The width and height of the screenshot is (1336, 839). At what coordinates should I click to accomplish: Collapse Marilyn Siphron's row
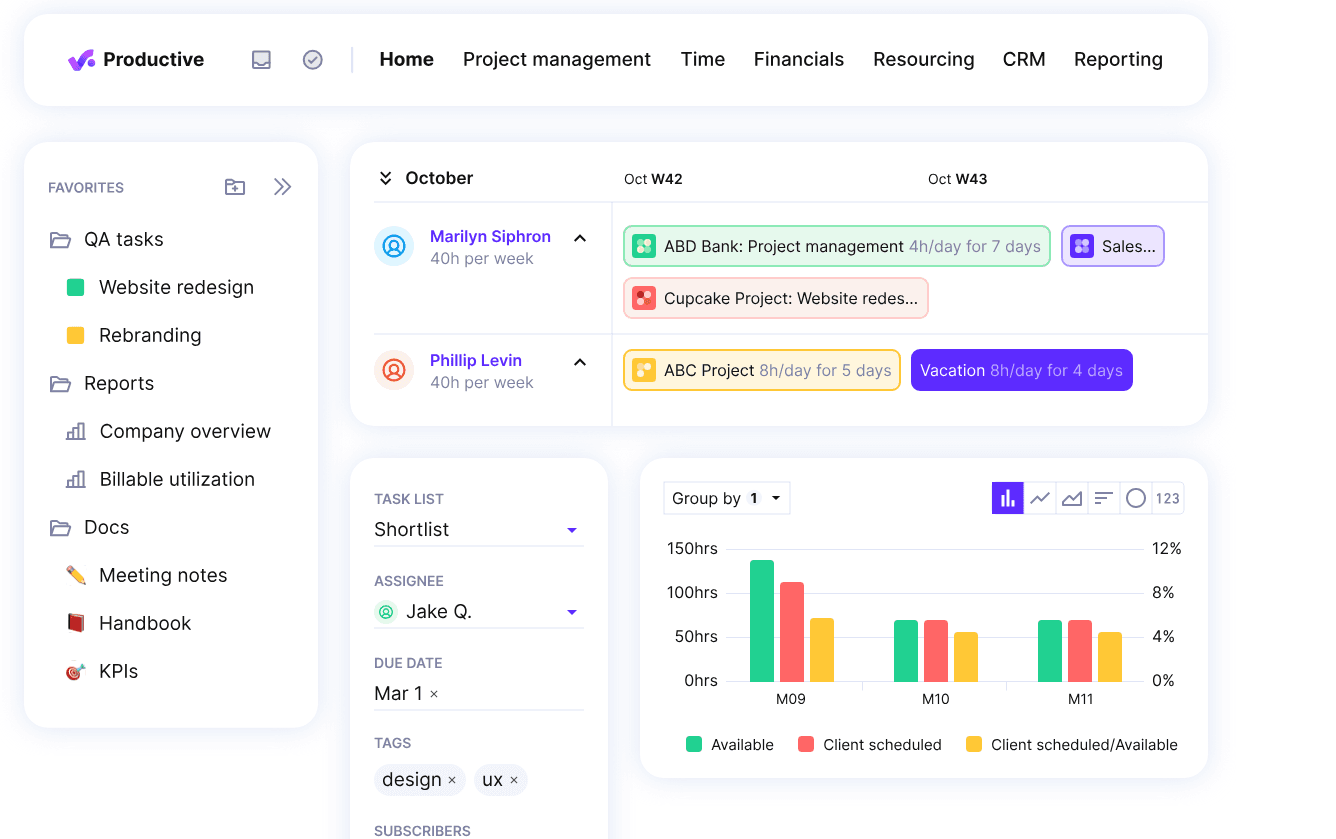click(580, 238)
